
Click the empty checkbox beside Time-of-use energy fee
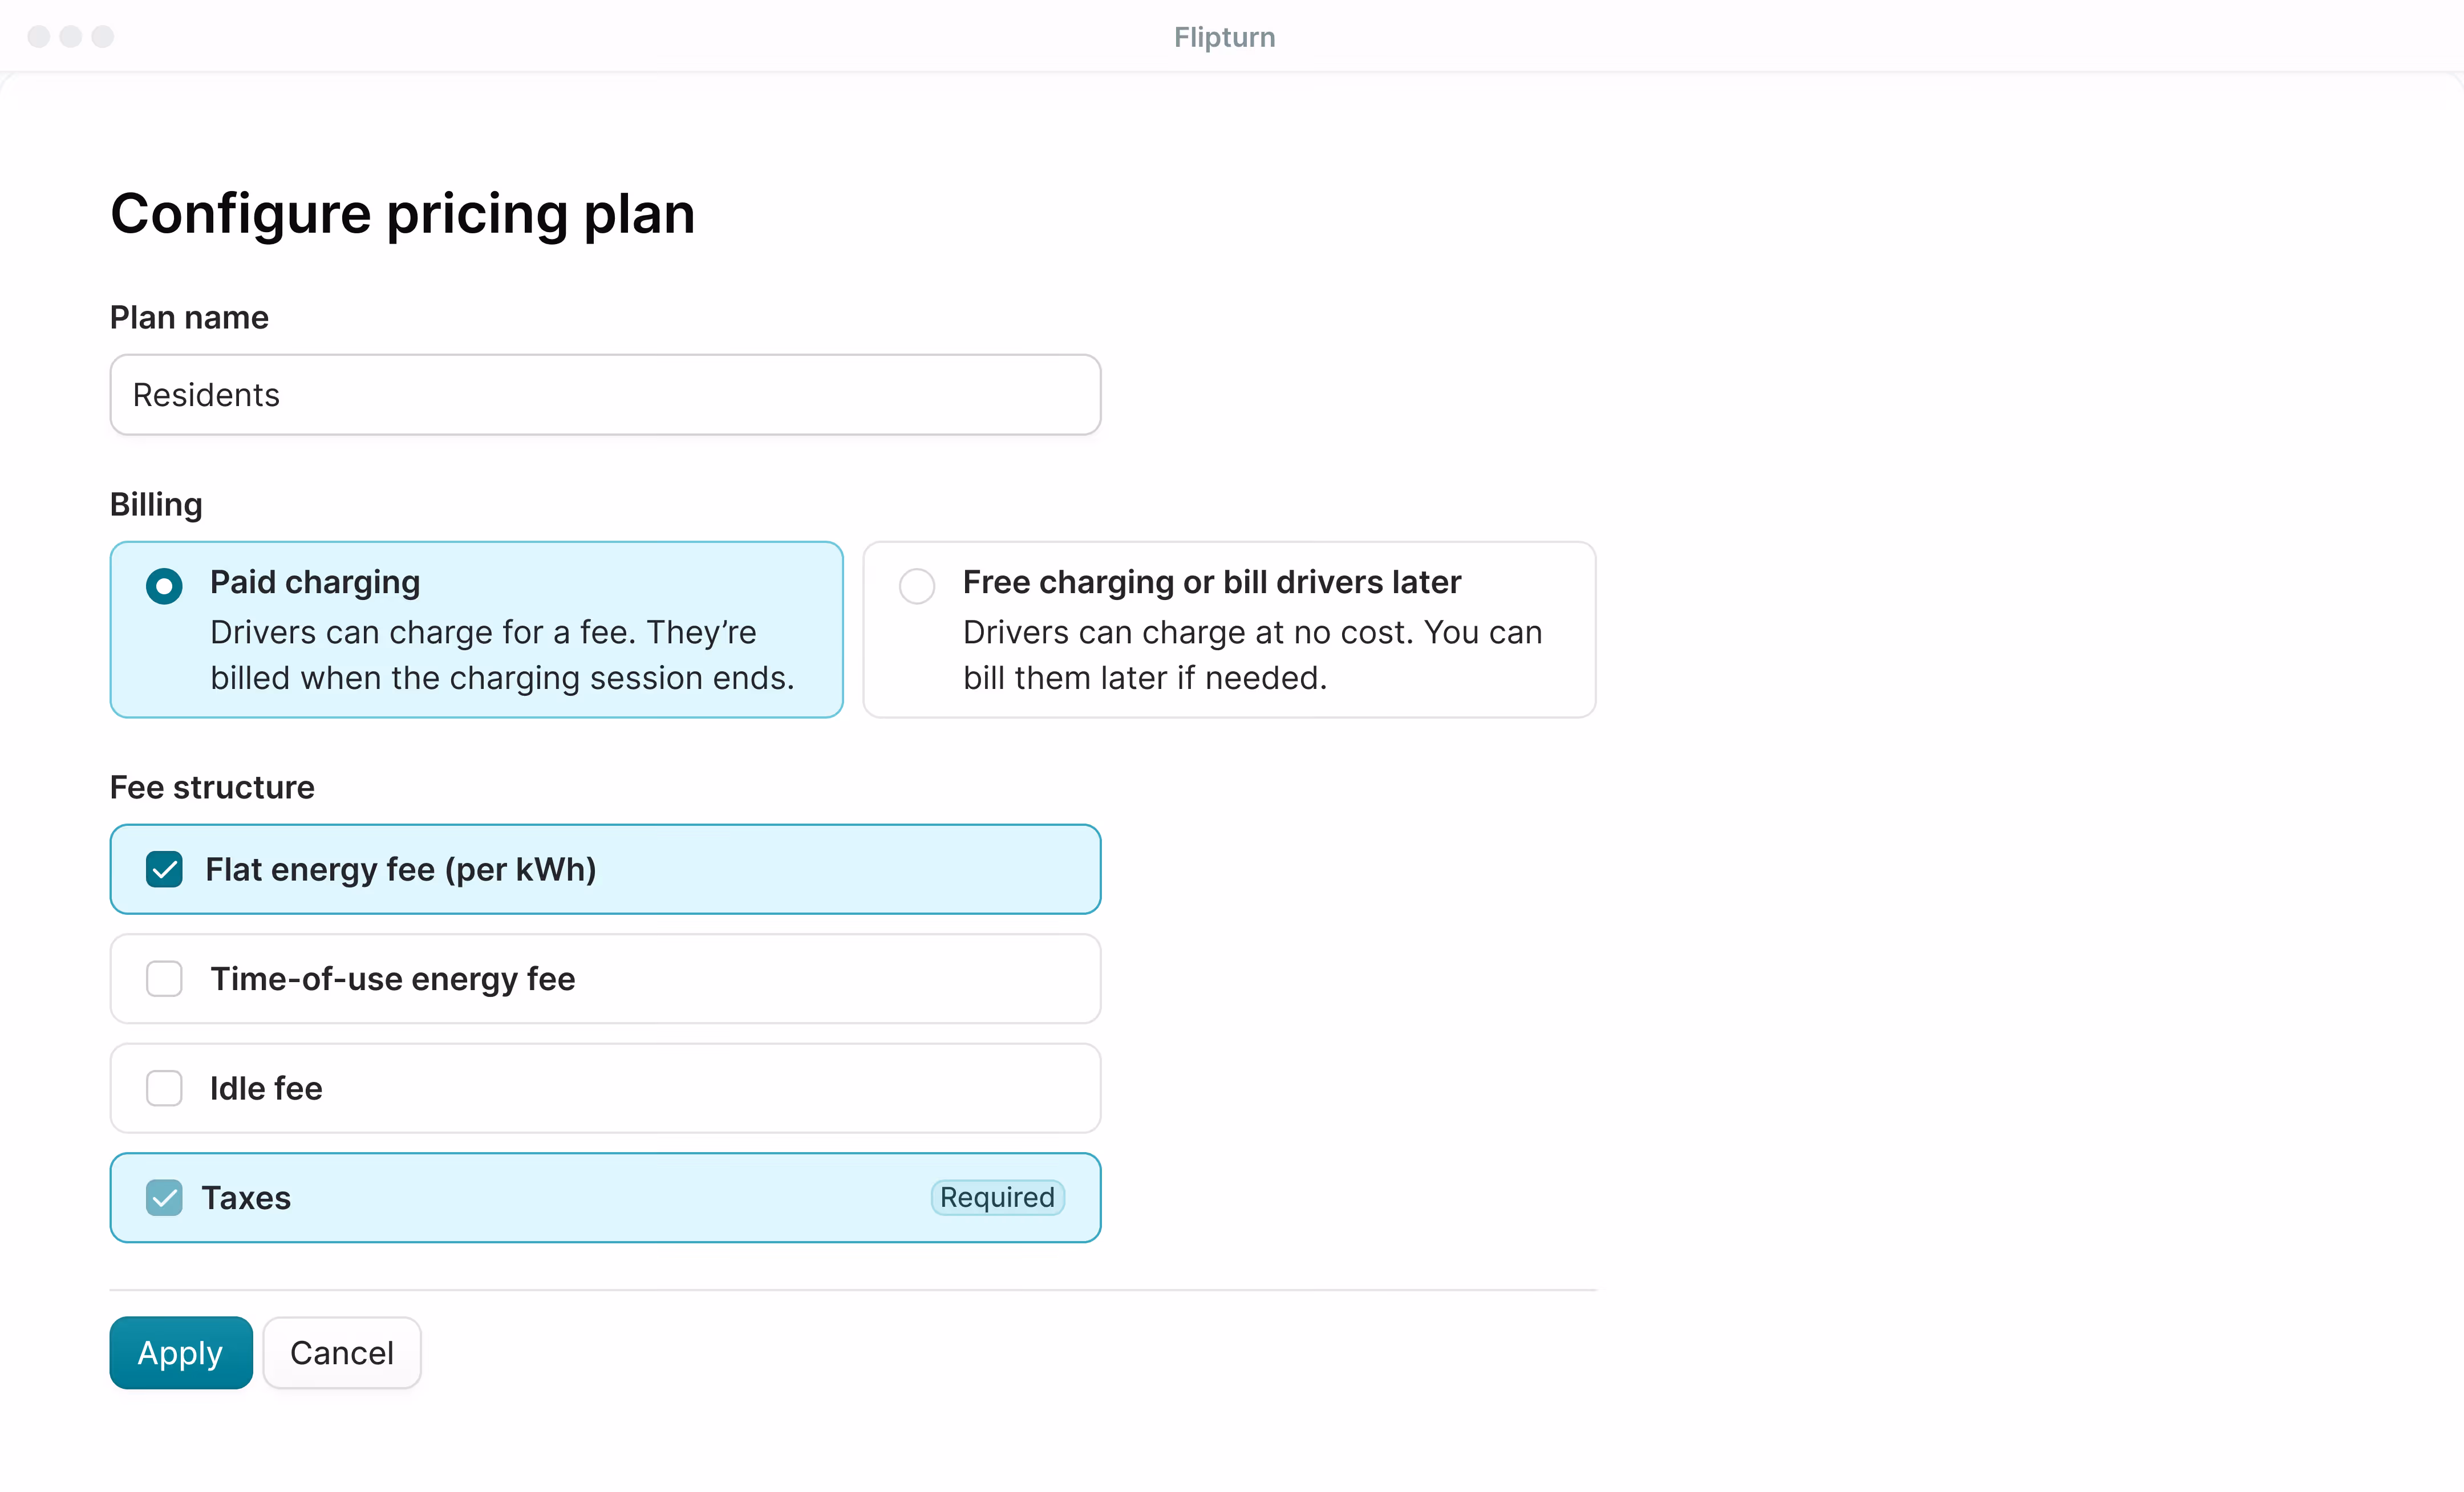coord(164,979)
